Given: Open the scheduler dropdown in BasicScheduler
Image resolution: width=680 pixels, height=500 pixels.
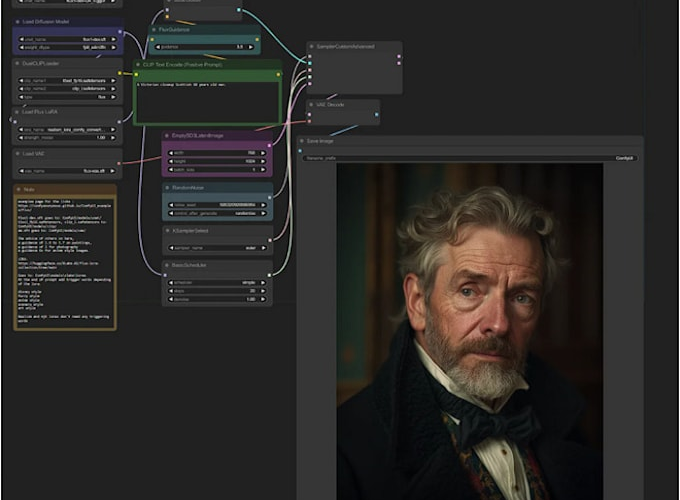Looking at the screenshot, I should pyautogui.click(x=217, y=283).
